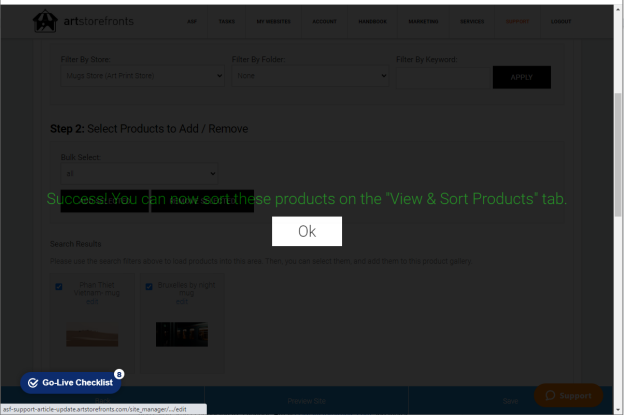Open the Bulk Select dropdown
Viewport: 624px width, 415px height.
click(139, 173)
